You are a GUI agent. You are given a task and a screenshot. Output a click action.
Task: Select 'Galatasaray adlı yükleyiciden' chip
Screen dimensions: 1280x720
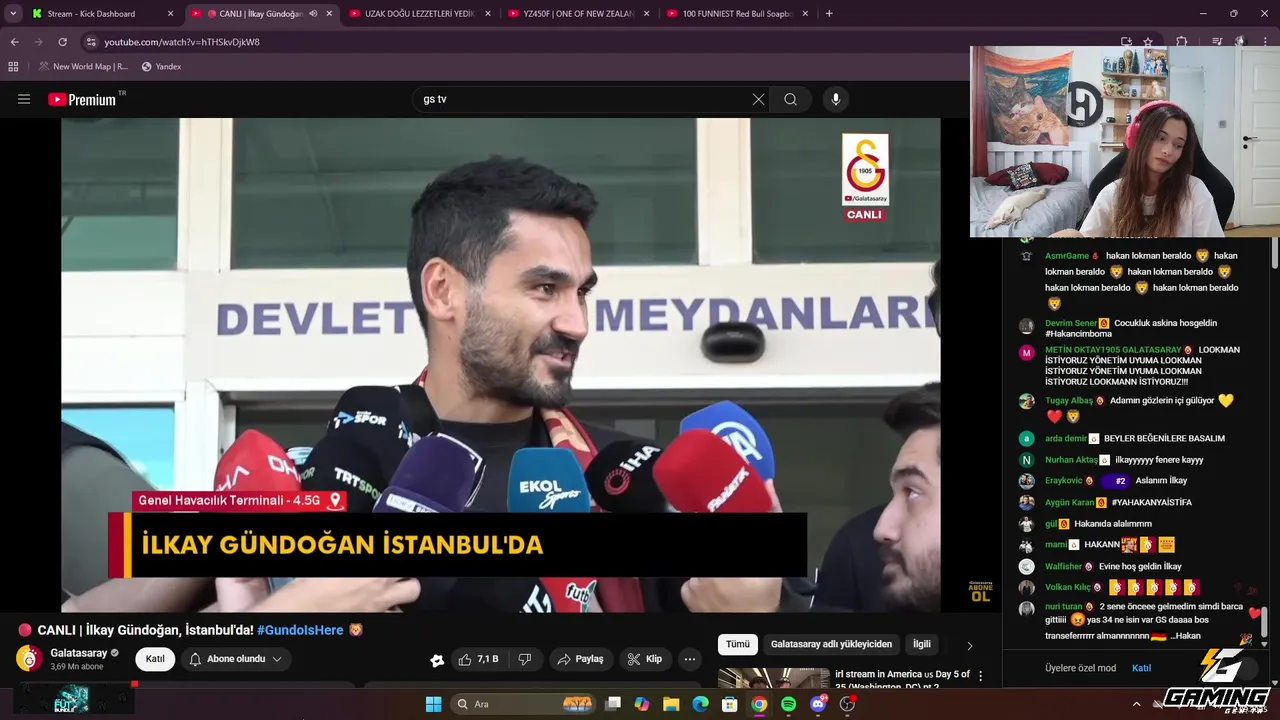pyautogui.click(x=831, y=645)
